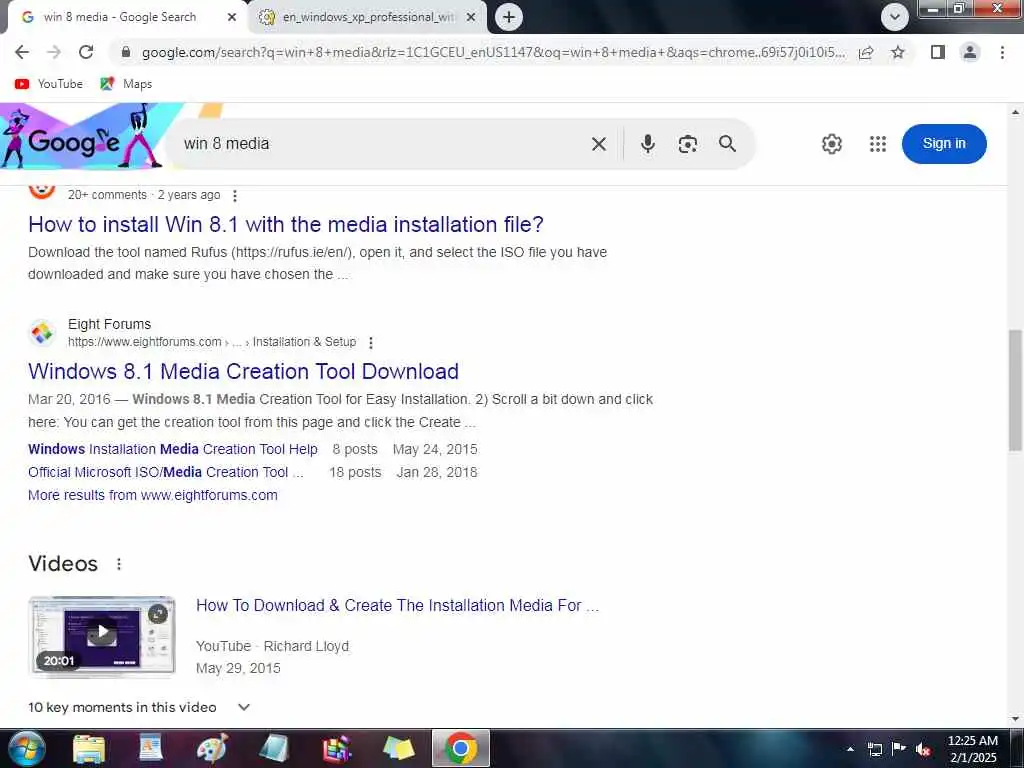
Task: Open More results from www.eightforums.com
Action: [x=153, y=495]
